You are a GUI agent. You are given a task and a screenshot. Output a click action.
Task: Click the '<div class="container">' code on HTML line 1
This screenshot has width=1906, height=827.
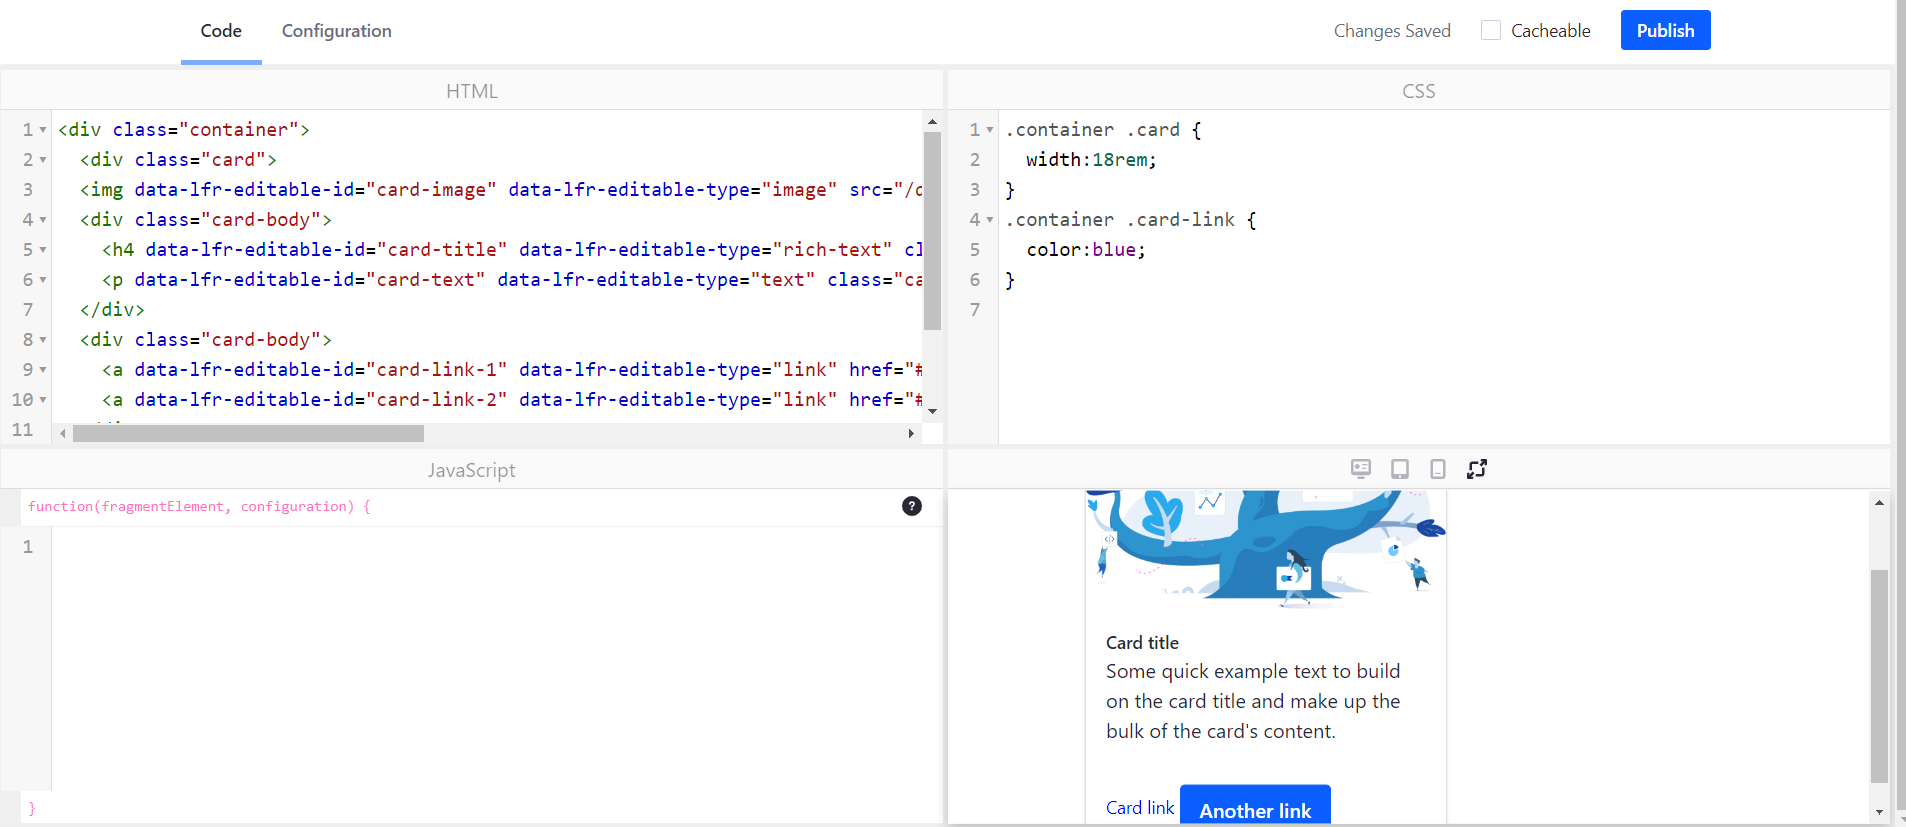pos(184,130)
